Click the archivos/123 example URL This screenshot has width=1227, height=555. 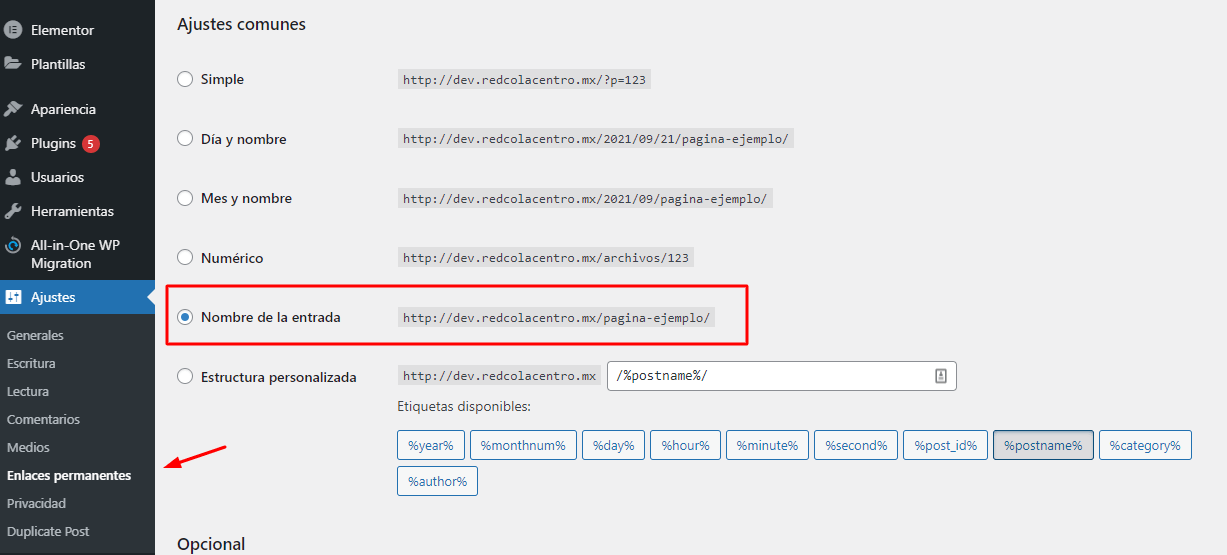point(546,258)
